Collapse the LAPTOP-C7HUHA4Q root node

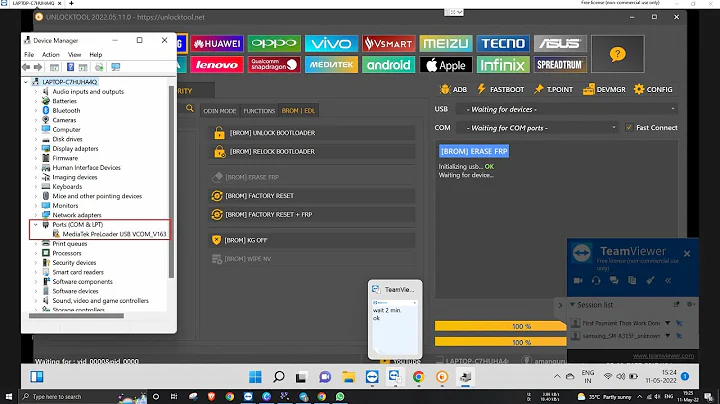26,82
